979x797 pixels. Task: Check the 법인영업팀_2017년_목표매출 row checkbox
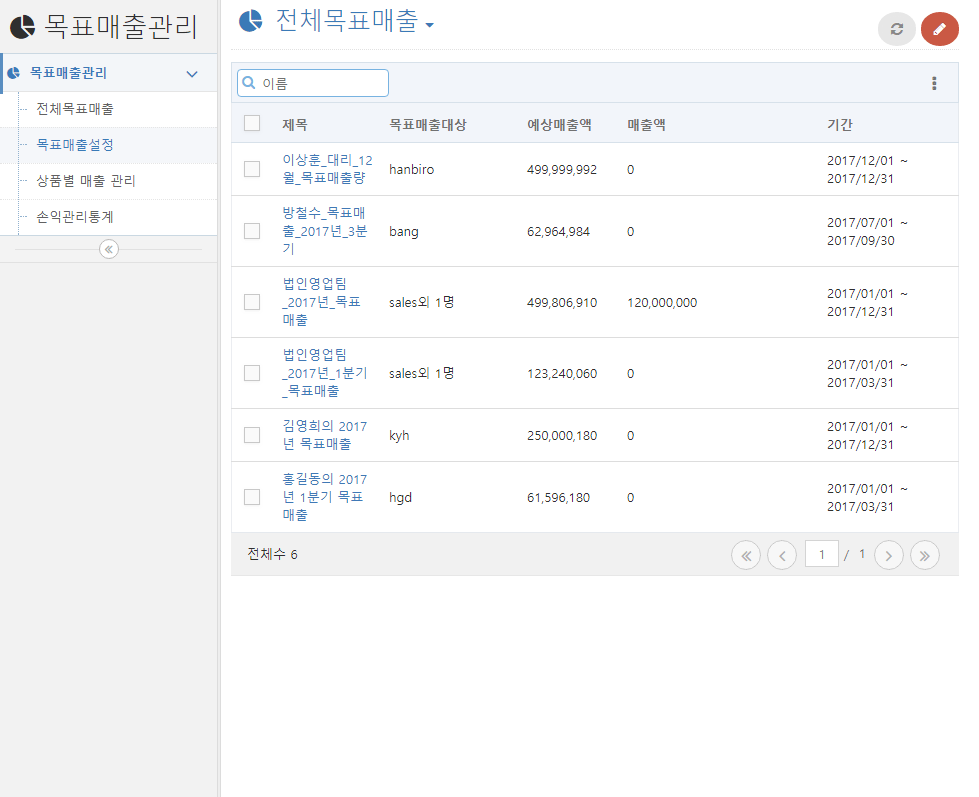coord(252,302)
